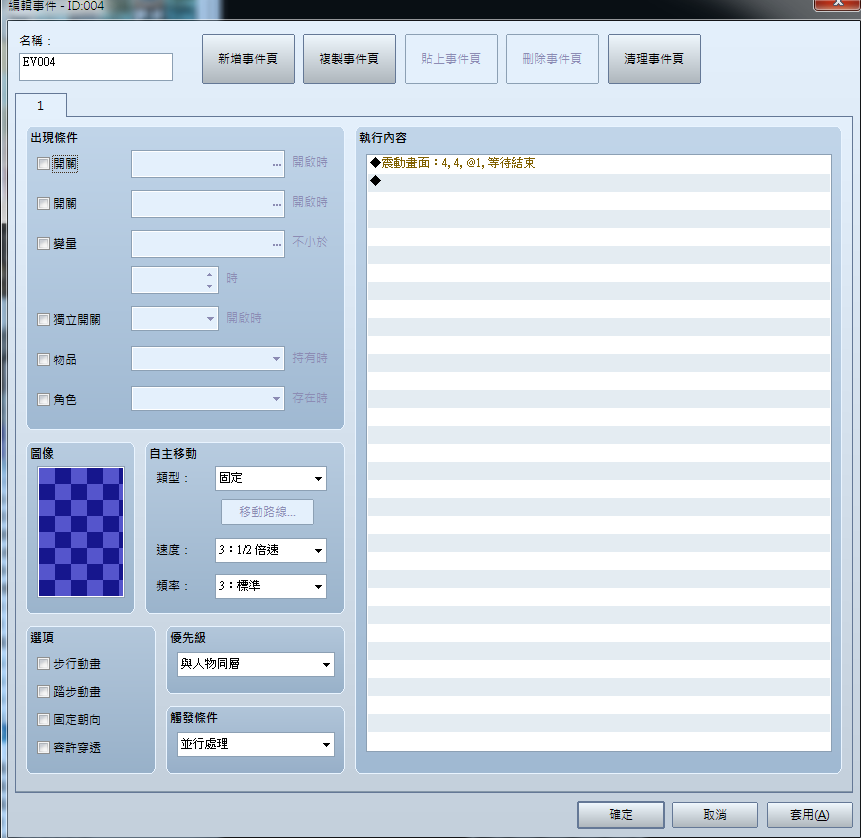Open the 類型 movement type dropdown

click(271, 478)
